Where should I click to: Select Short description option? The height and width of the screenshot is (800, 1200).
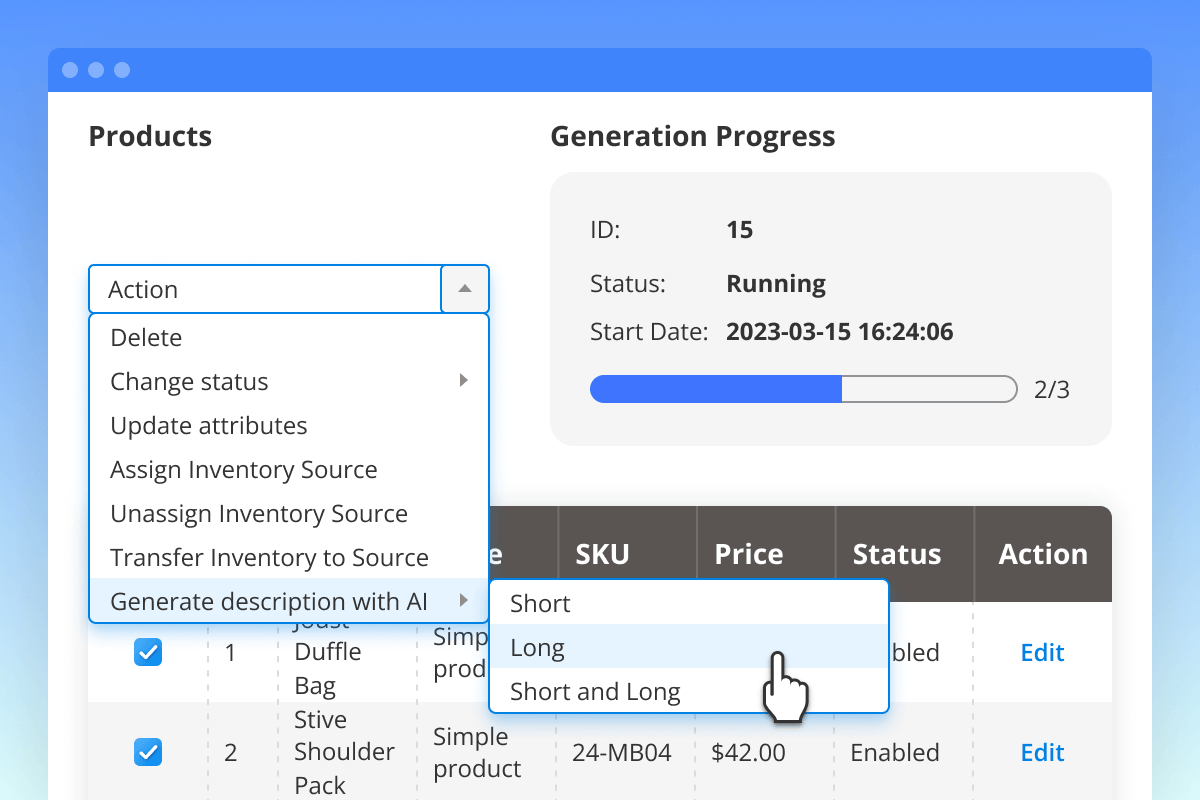click(x=540, y=604)
